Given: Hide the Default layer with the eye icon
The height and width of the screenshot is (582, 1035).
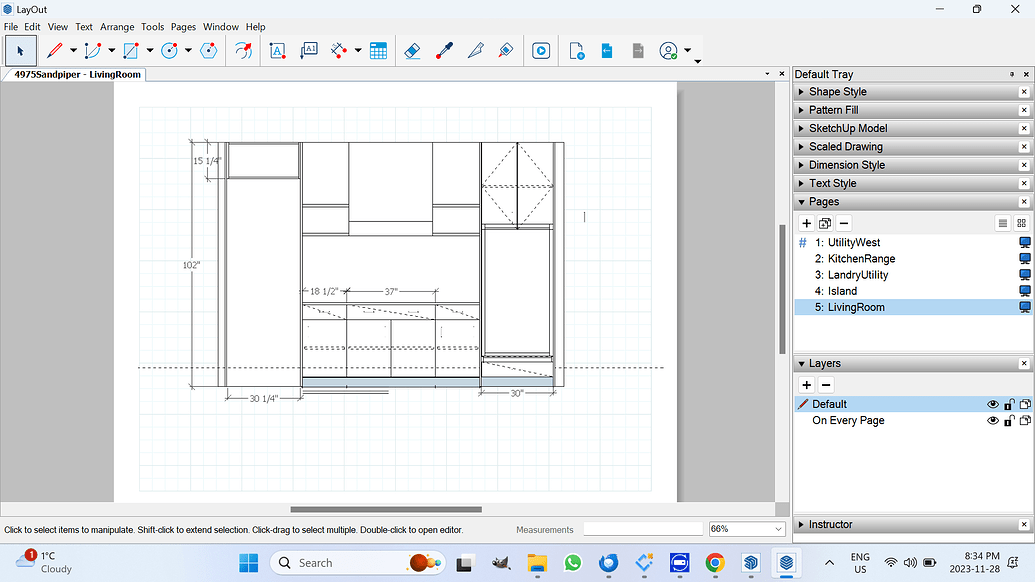Looking at the screenshot, I should [x=992, y=403].
